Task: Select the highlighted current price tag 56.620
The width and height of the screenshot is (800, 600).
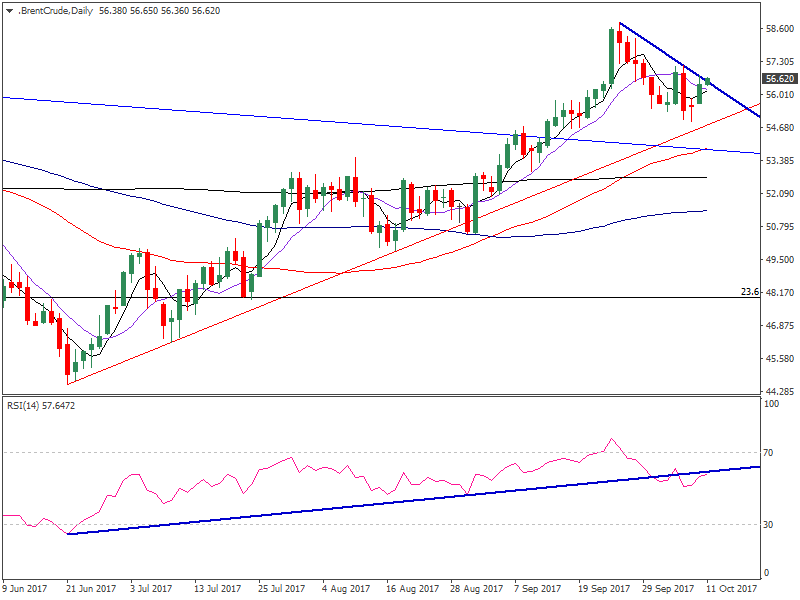Action: click(780, 79)
